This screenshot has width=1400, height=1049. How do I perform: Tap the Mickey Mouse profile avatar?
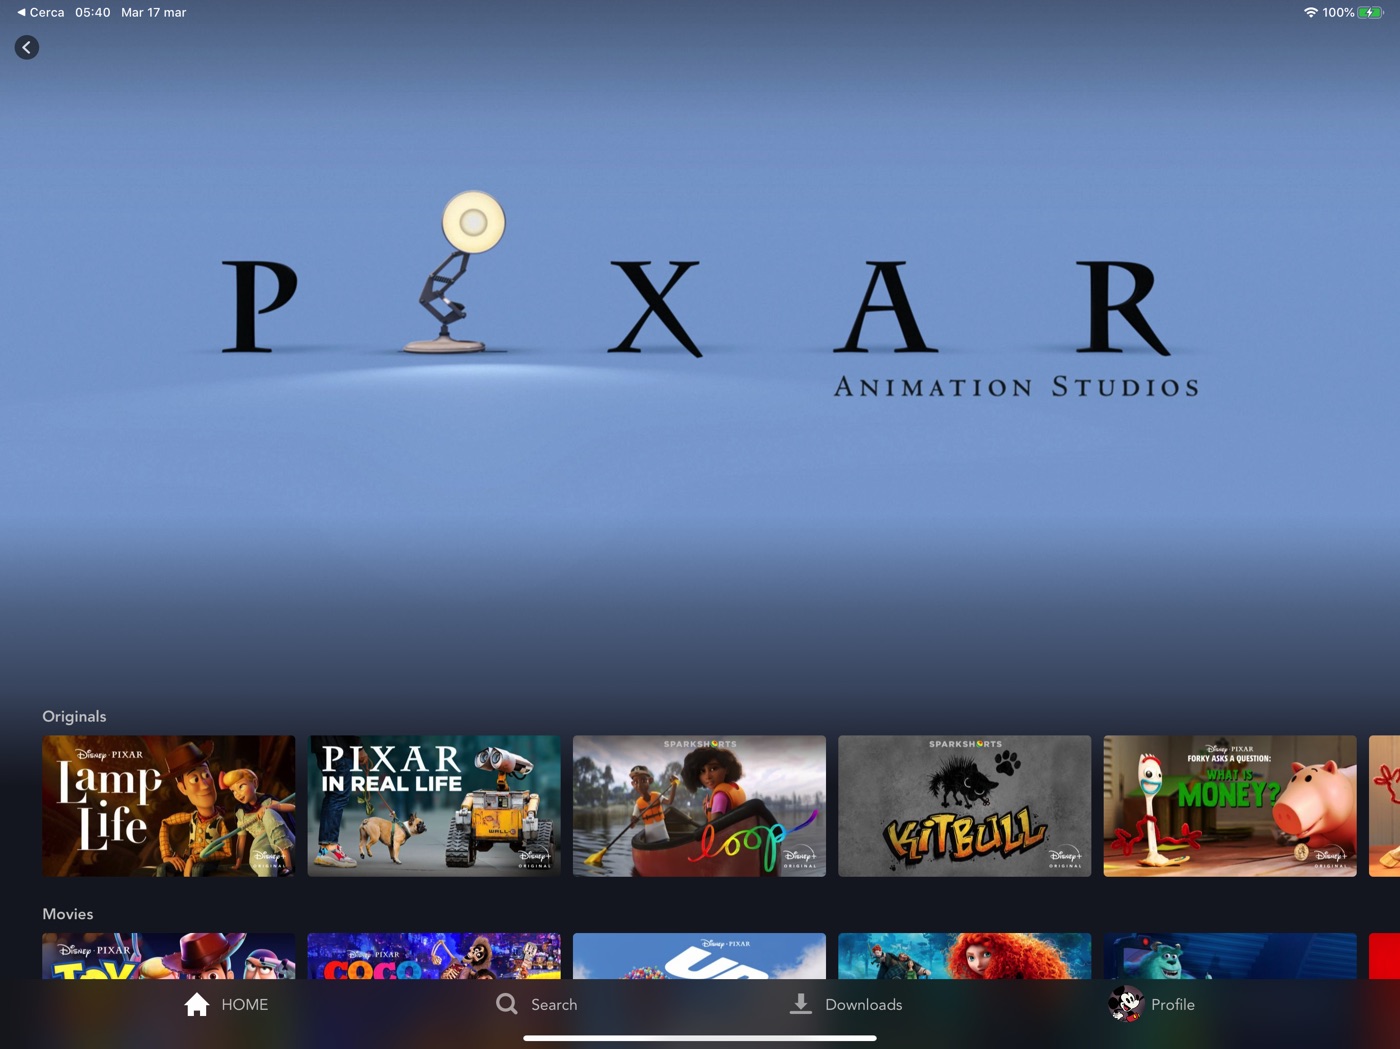tap(1125, 1003)
